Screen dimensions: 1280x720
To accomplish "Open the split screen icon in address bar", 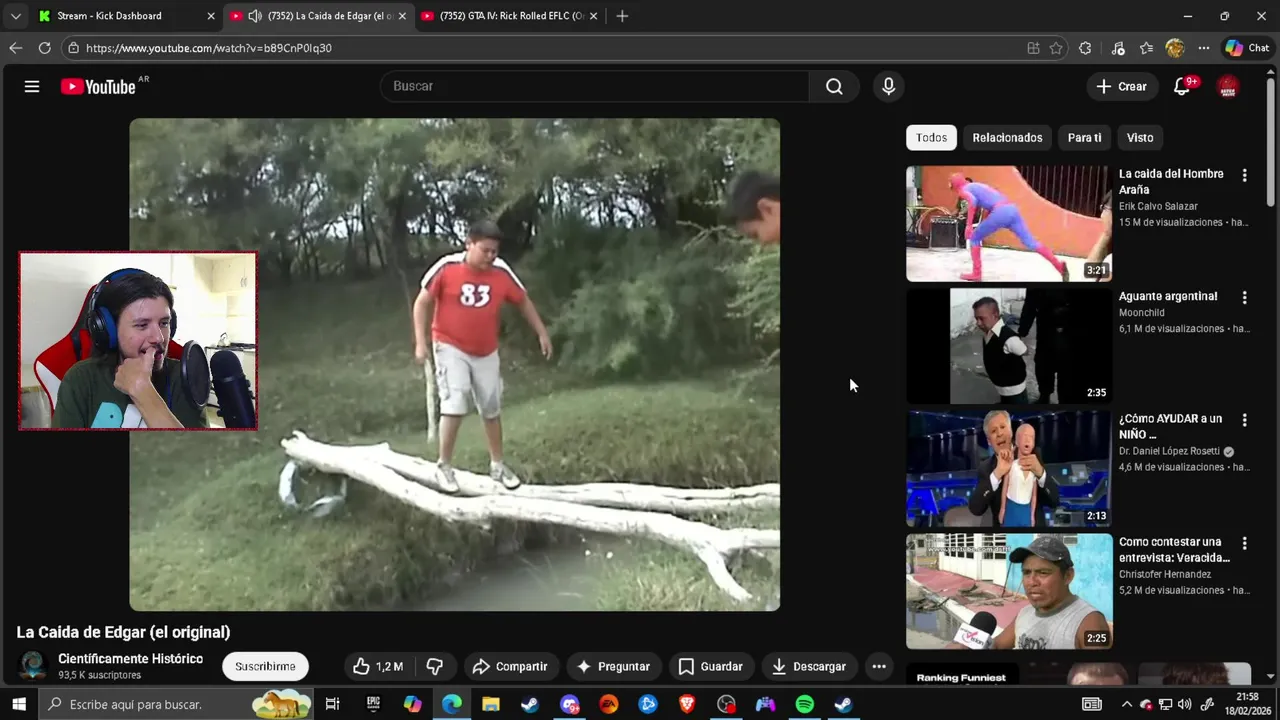I will tap(1033, 48).
